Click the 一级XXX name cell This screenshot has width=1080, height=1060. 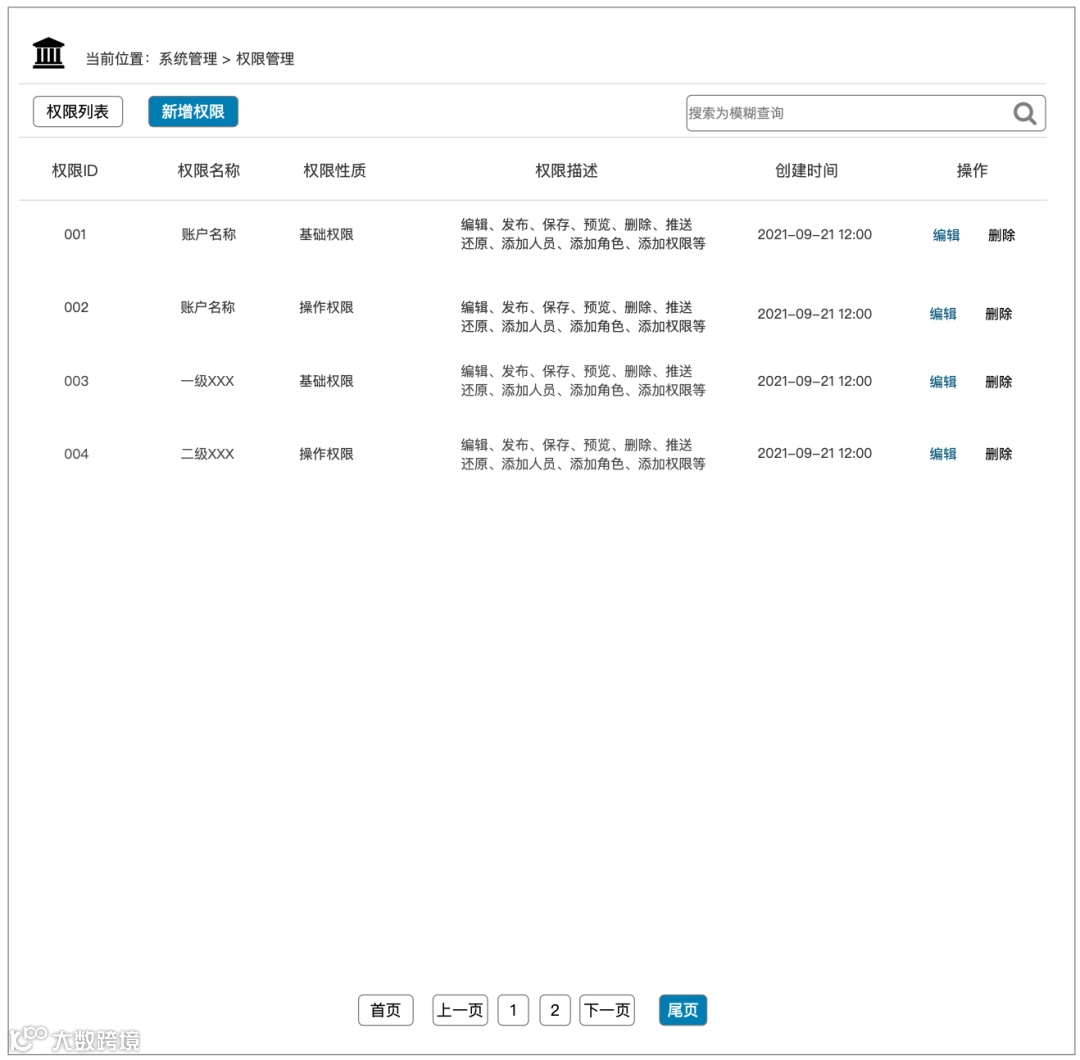click(x=207, y=382)
